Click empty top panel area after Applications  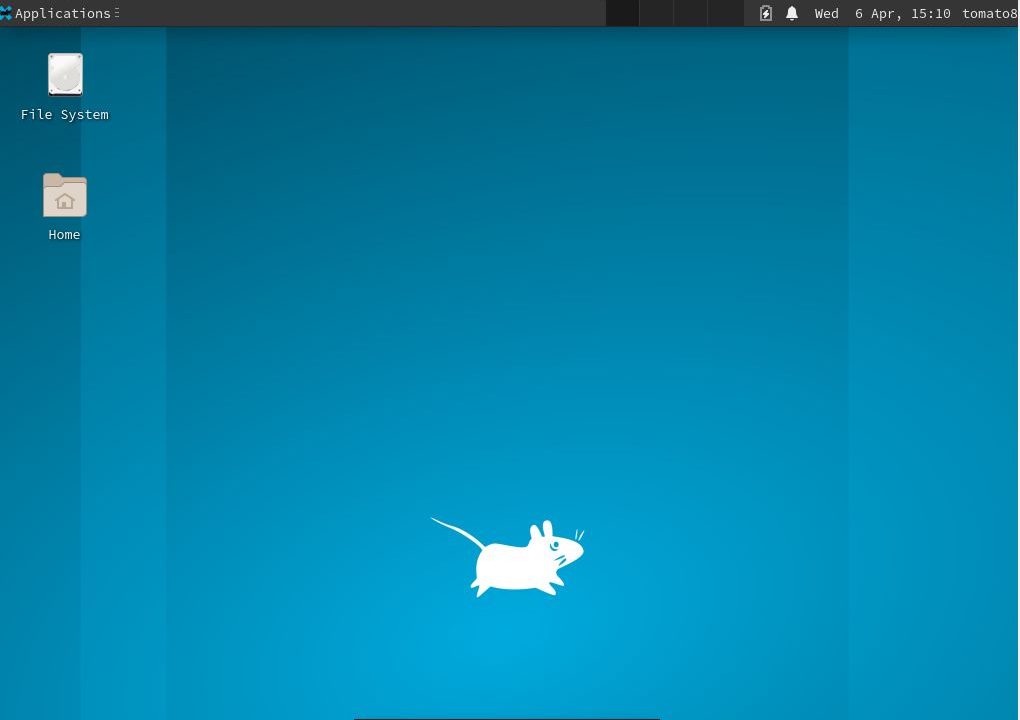[360, 13]
